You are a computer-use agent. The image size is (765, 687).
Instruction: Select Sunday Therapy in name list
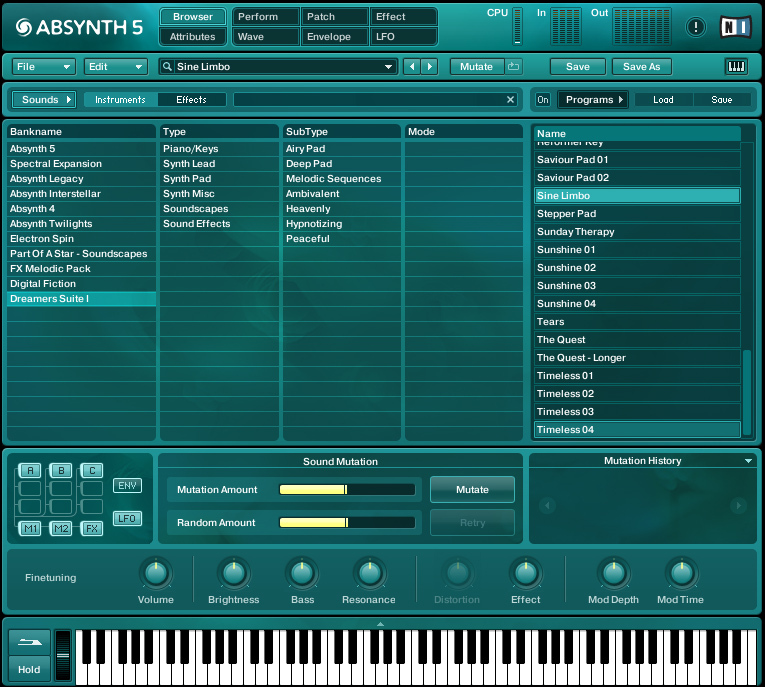click(x=637, y=232)
